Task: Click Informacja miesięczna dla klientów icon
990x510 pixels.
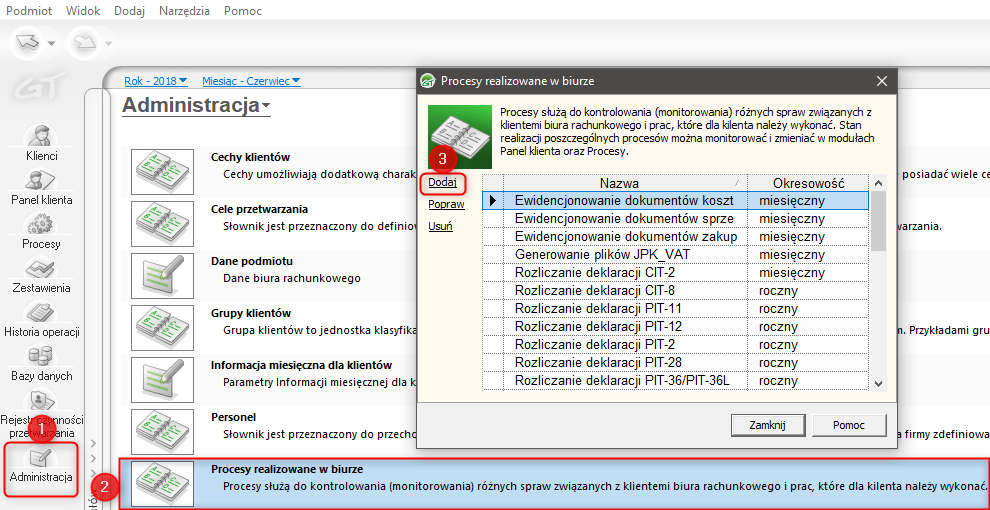Action: (162, 381)
